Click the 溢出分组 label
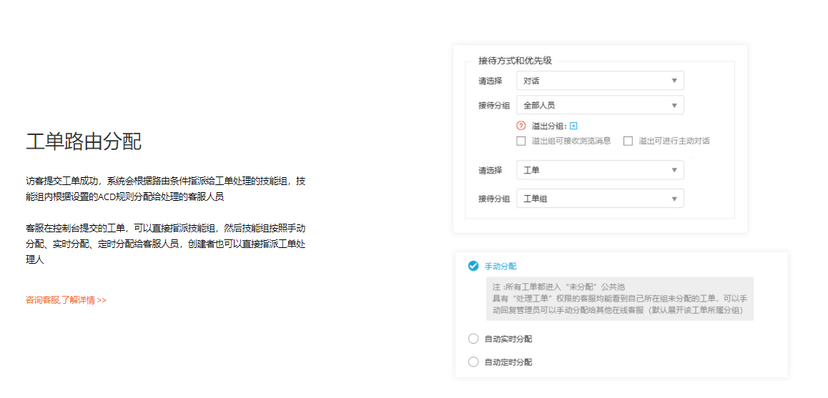 tap(549, 126)
